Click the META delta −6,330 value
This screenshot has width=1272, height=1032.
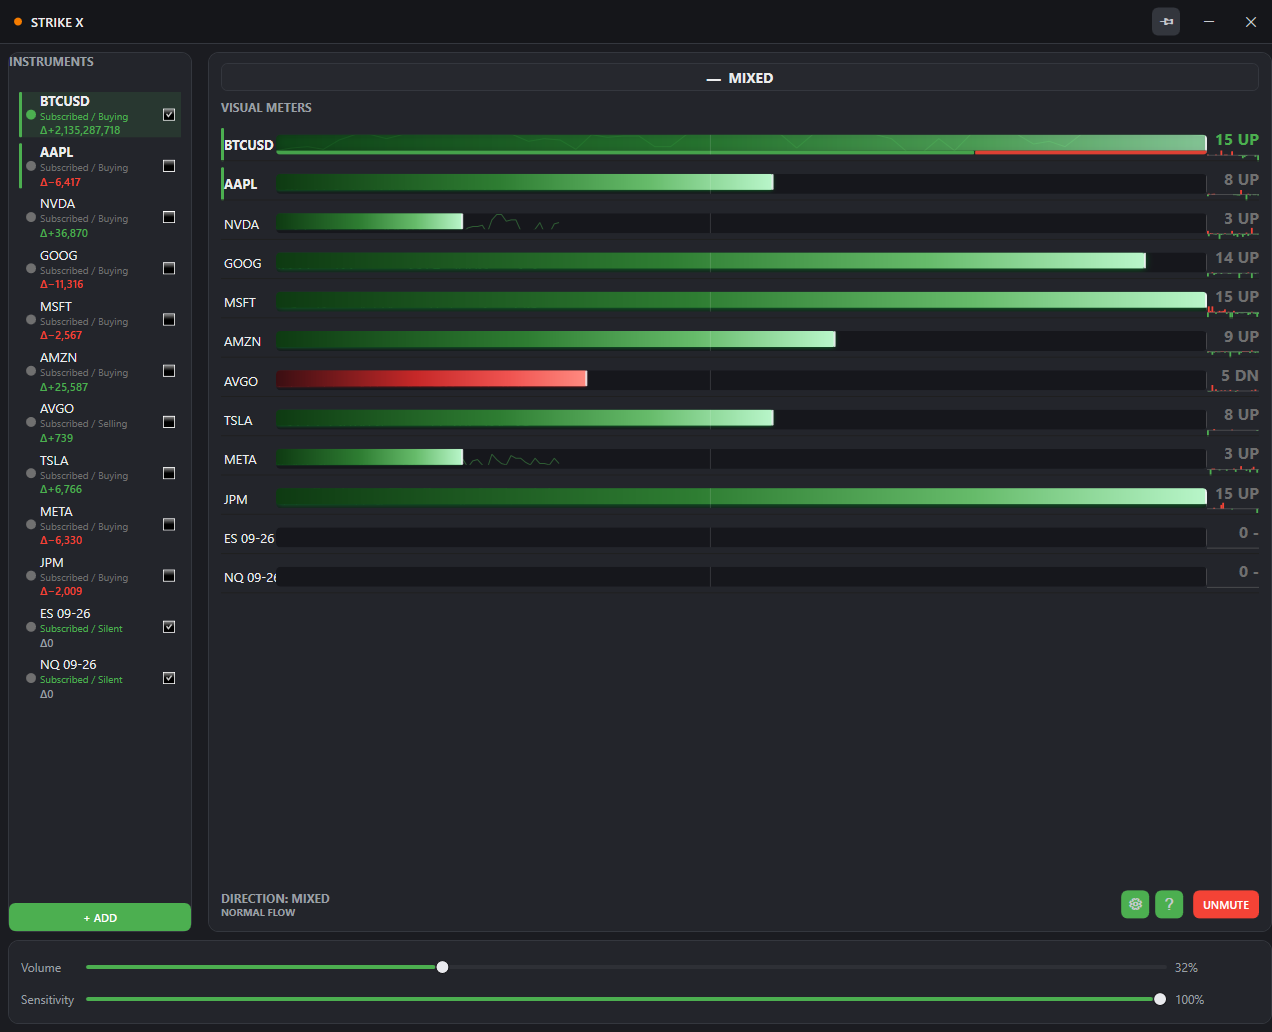(x=61, y=540)
